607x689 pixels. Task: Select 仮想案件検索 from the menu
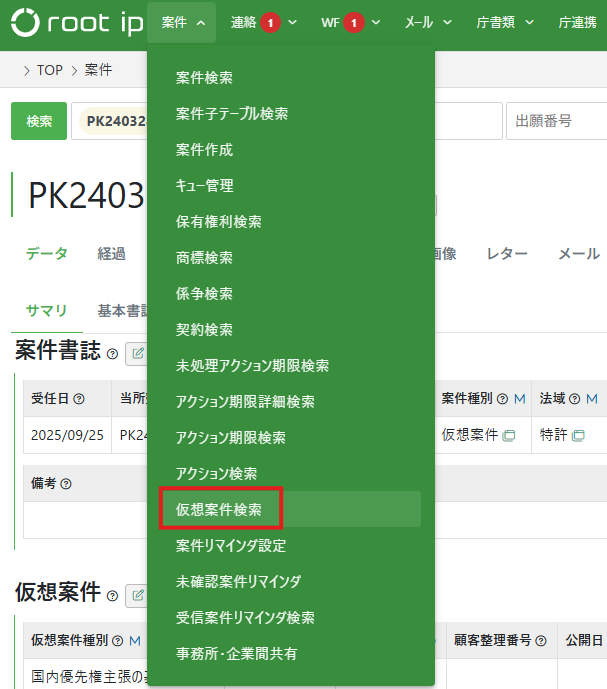(x=219, y=509)
